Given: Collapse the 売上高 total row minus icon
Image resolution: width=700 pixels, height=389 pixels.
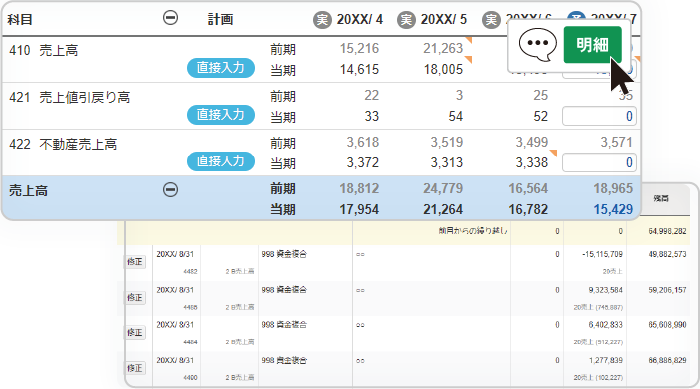Looking at the screenshot, I should point(170,189).
